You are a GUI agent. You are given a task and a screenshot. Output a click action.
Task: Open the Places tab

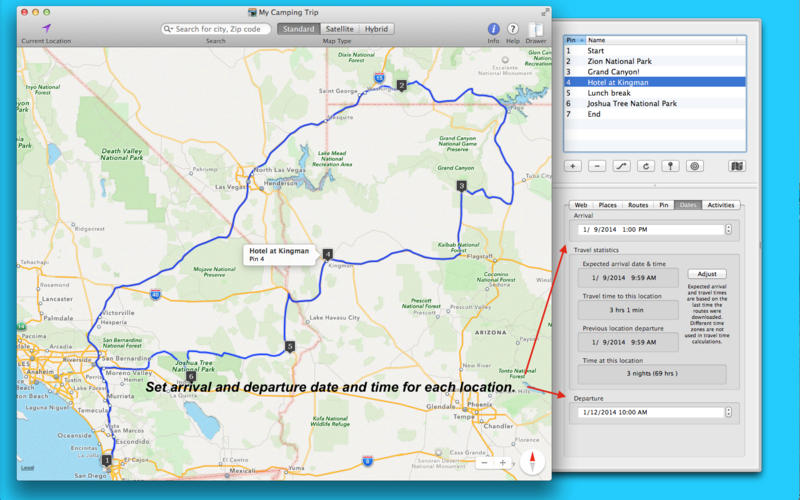pyautogui.click(x=608, y=205)
